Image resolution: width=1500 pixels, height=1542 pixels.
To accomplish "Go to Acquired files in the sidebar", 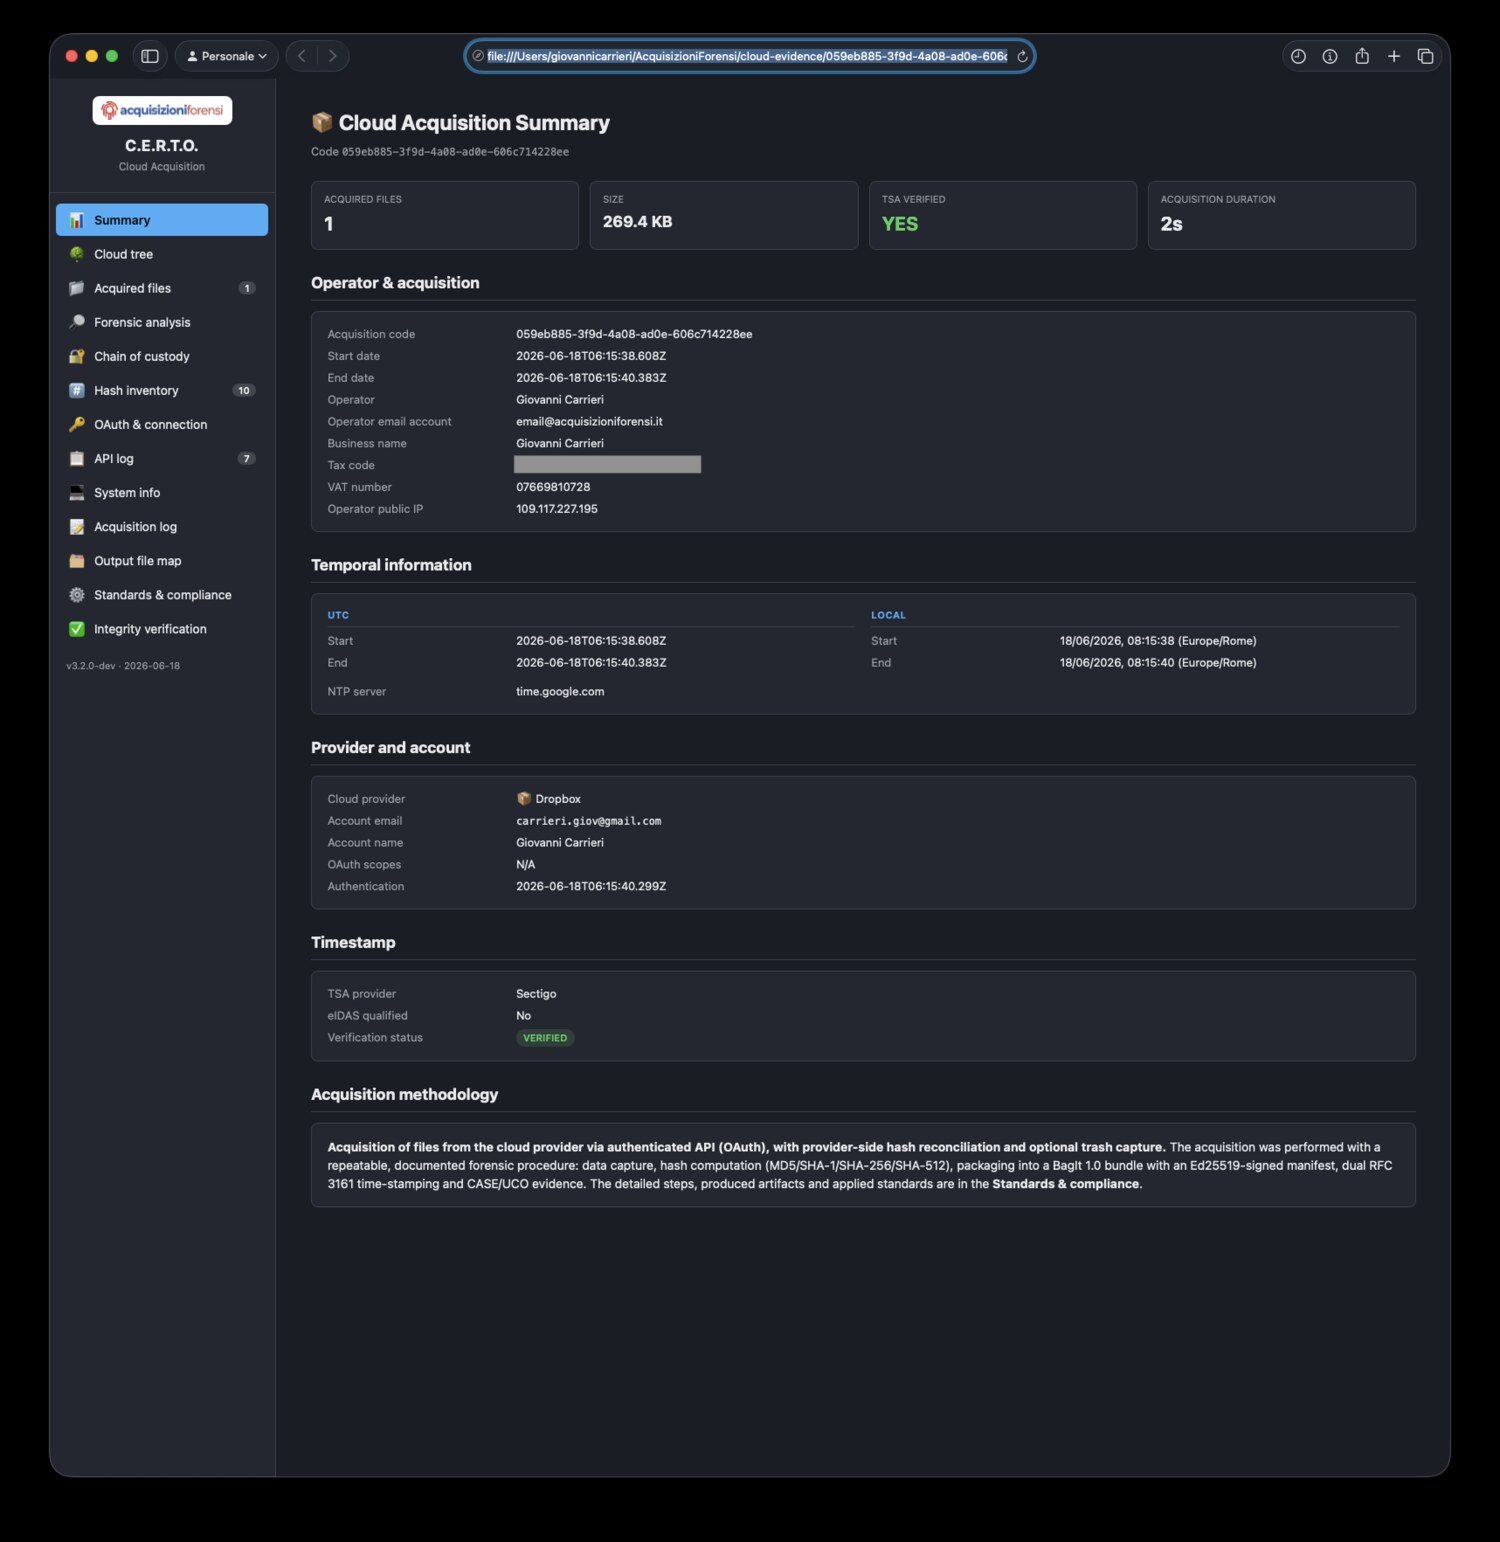I will click(162, 288).
